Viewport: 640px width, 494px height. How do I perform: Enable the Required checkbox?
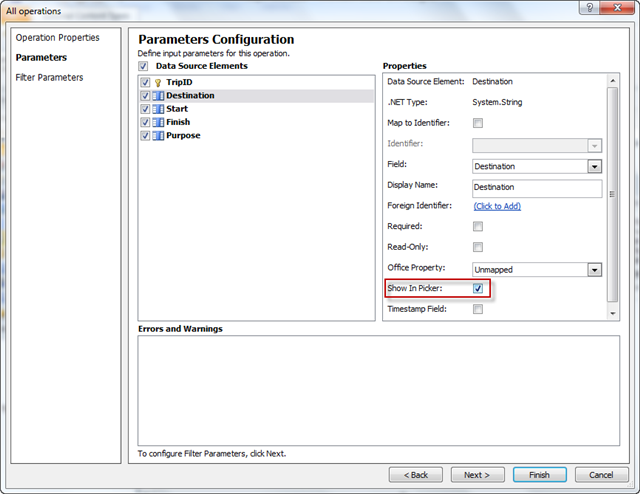[x=478, y=226]
